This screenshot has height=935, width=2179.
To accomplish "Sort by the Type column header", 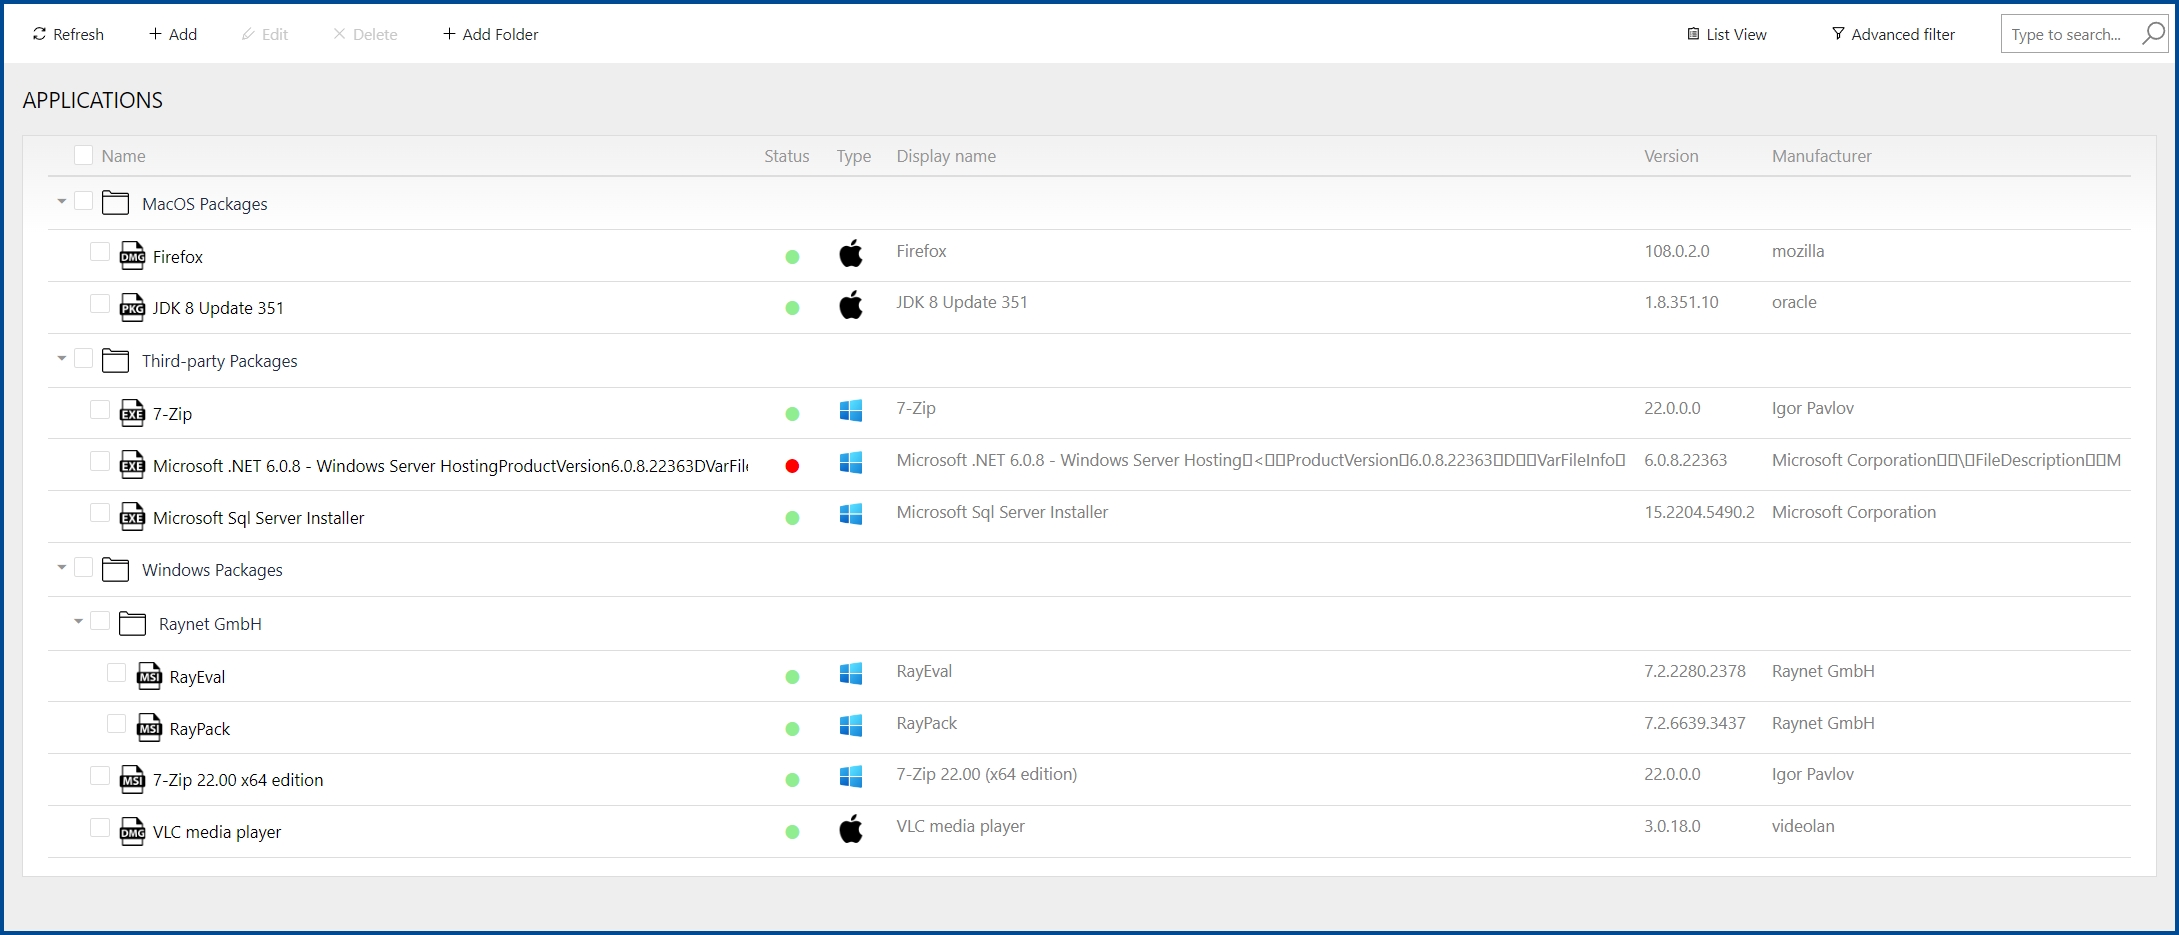I will point(854,156).
